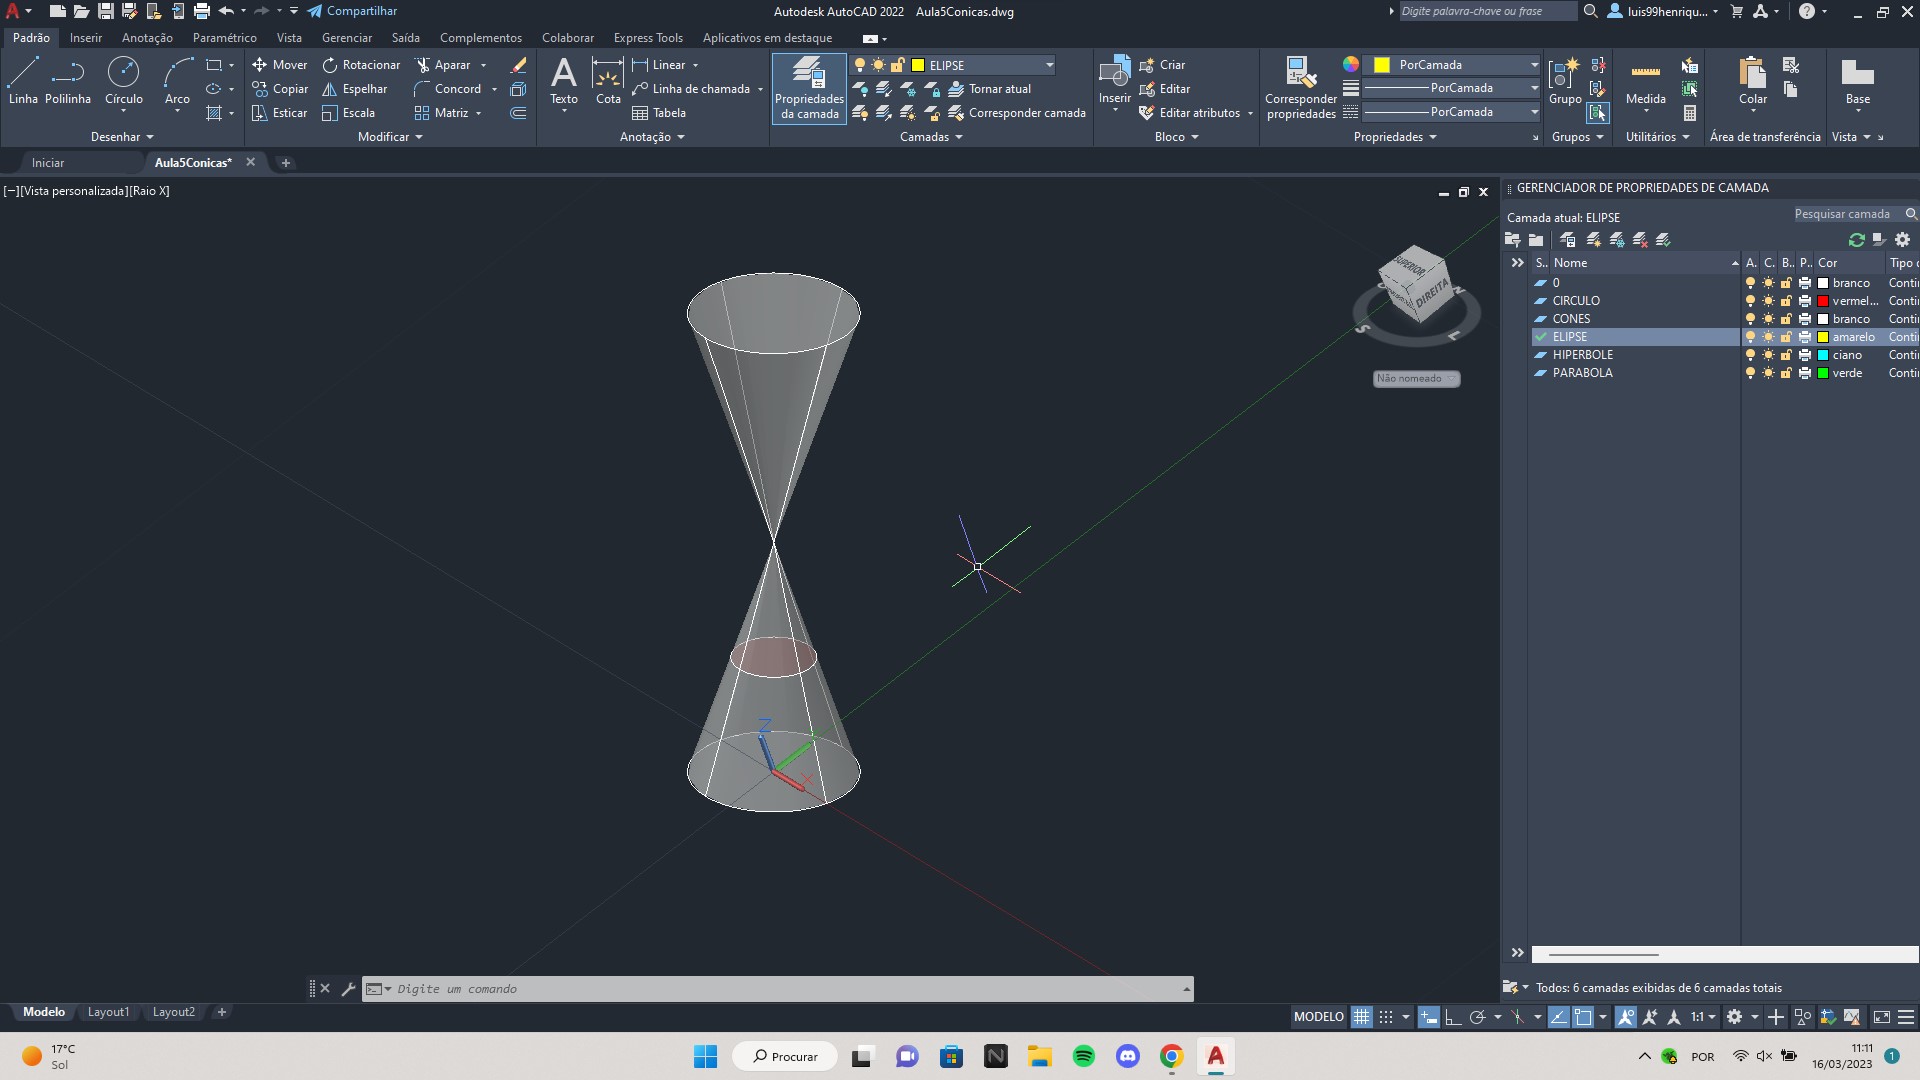Viewport: 1920px width, 1080px height.
Task: Click the AulaConicas tab
Action: click(193, 161)
